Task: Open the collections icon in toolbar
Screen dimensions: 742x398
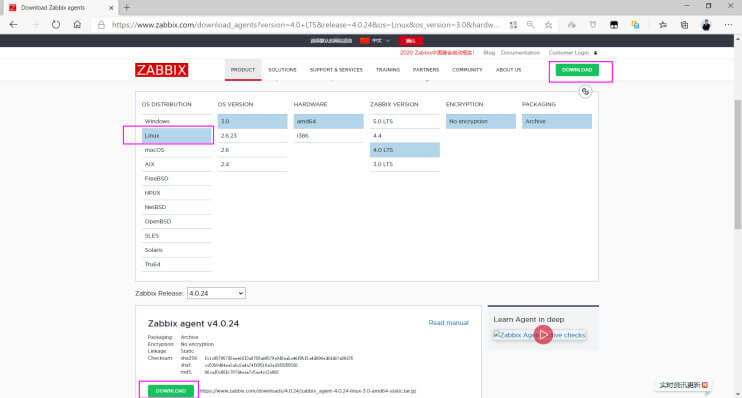Action: [x=684, y=25]
